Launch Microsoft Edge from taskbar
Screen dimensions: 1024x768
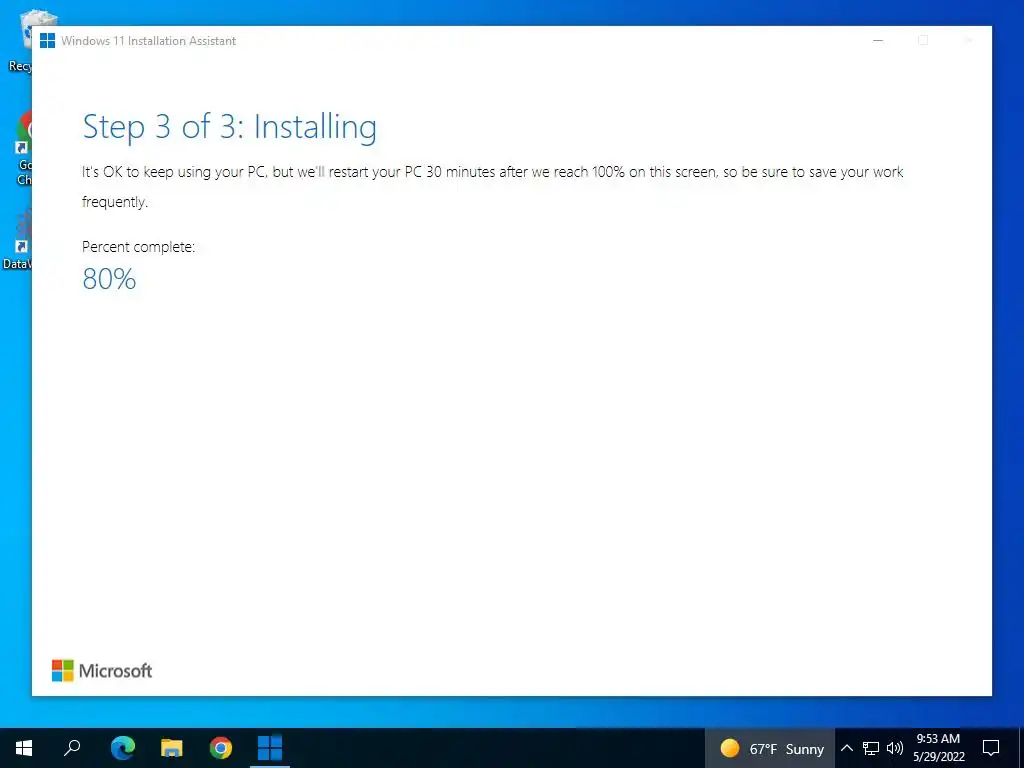tap(122, 747)
